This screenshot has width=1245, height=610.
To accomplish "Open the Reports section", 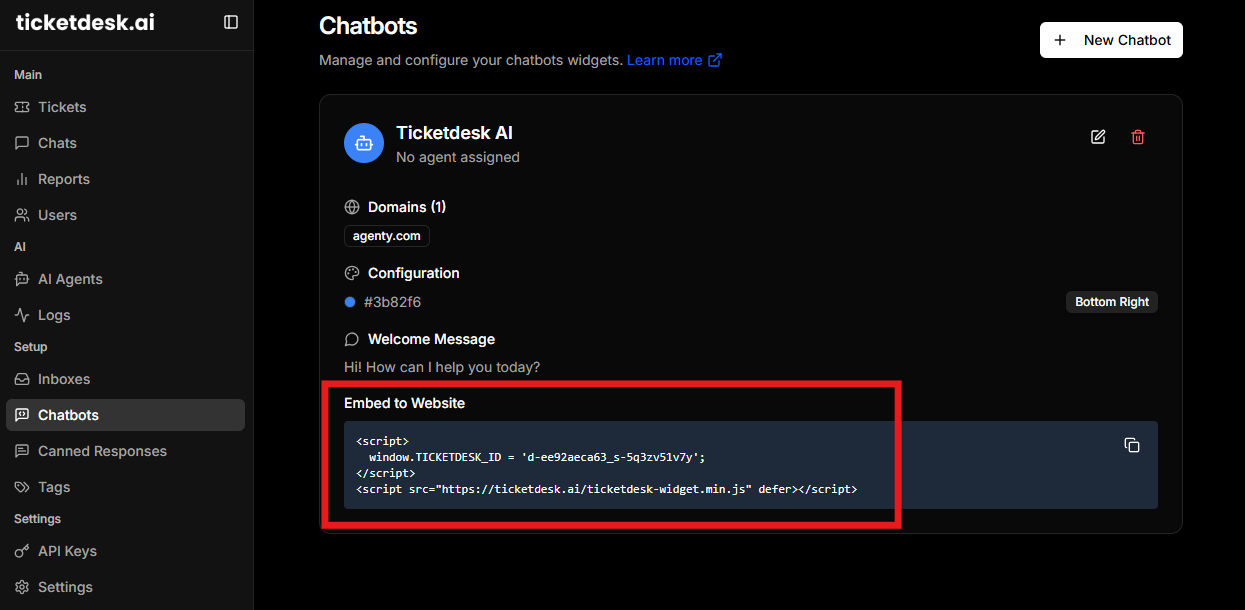I will coord(125,179).
